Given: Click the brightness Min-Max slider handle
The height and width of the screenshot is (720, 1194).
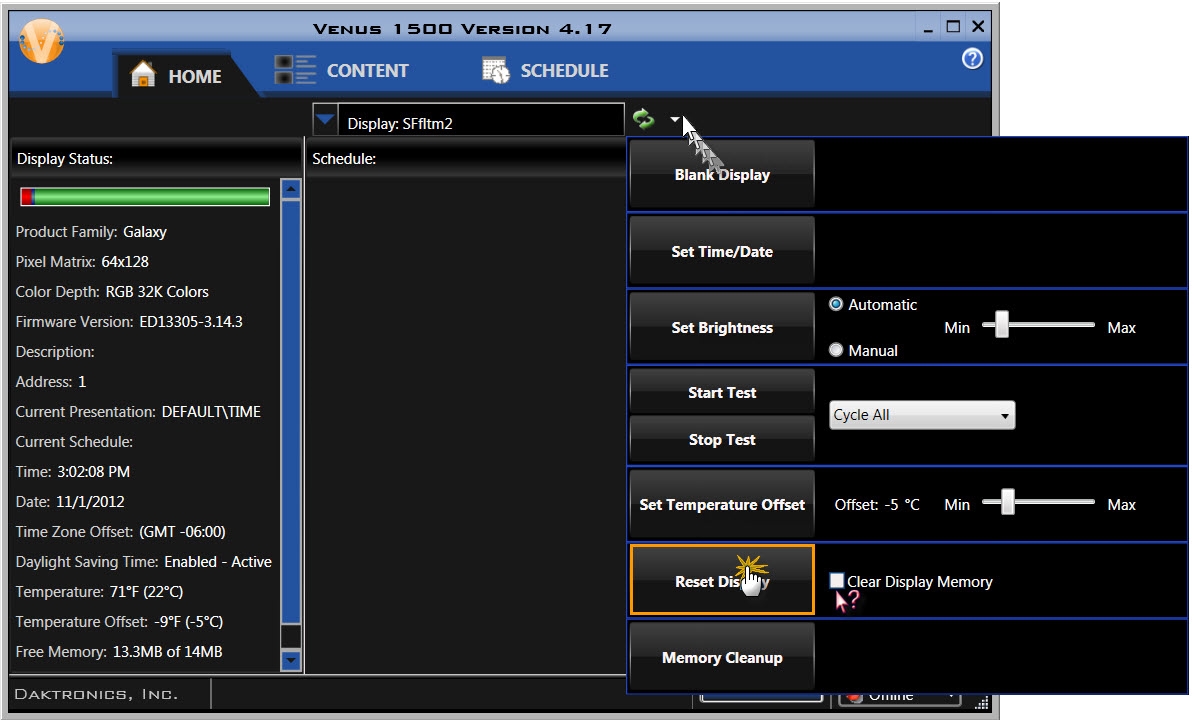Looking at the screenshot, I should (1000, 325).
